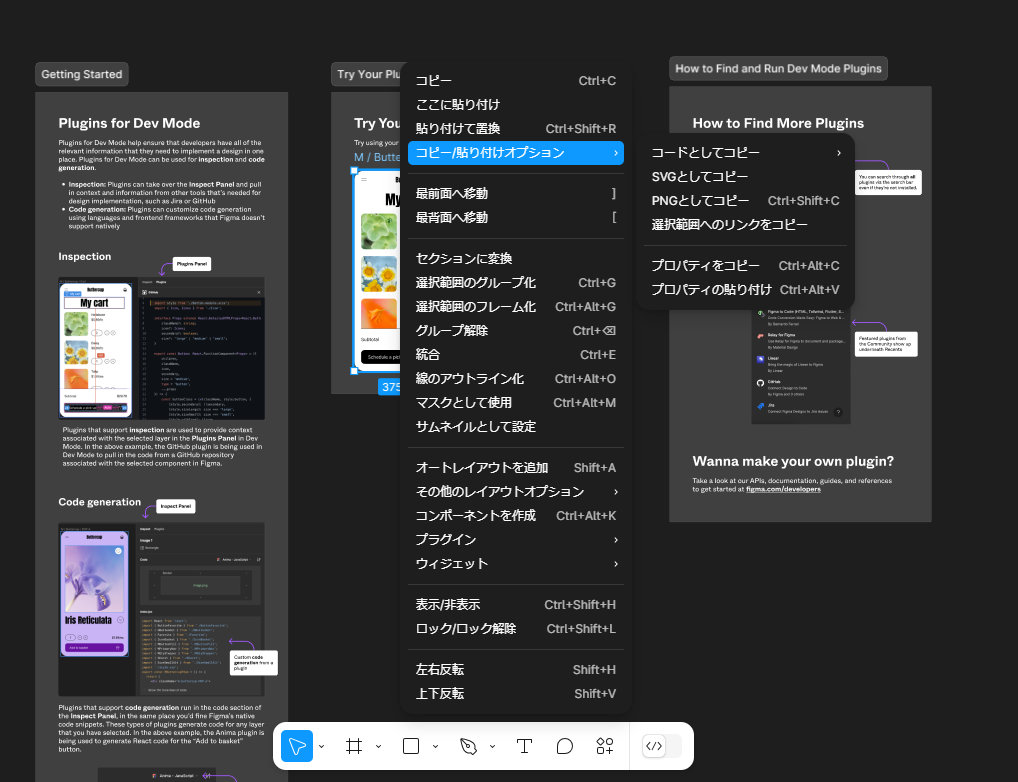Choose 表示/非表示 menu item
Viewport: 1018px width, 782px height.
pos(515,605)
